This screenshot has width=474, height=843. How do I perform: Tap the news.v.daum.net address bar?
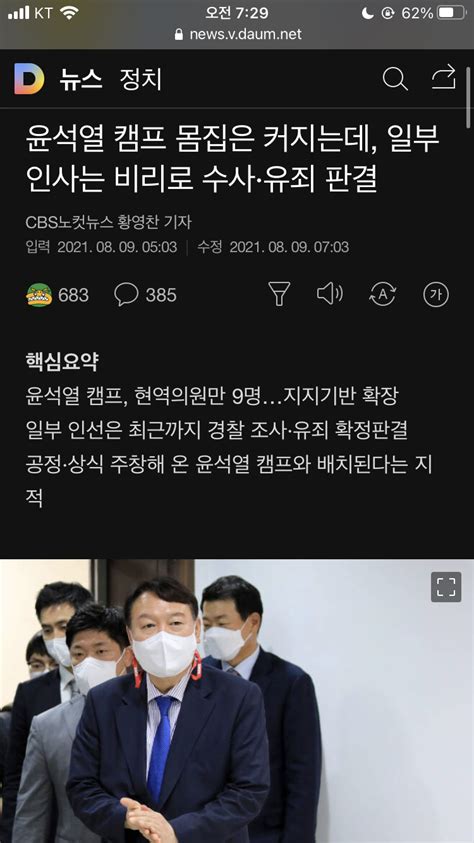click(237, 34)
